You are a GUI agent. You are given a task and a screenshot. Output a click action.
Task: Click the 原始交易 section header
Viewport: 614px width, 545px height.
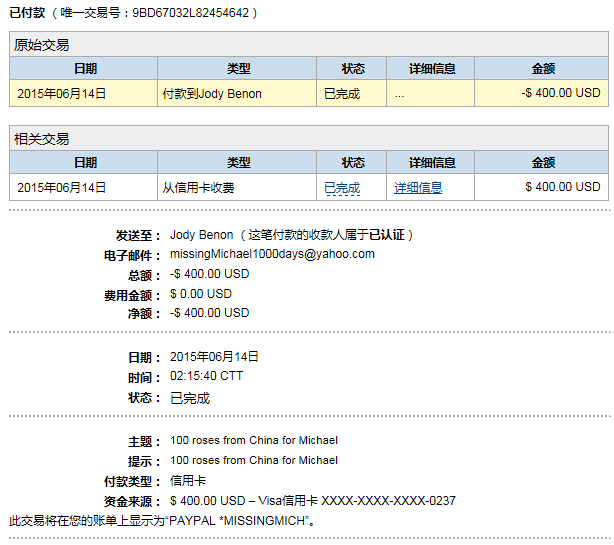click(41, 45)
